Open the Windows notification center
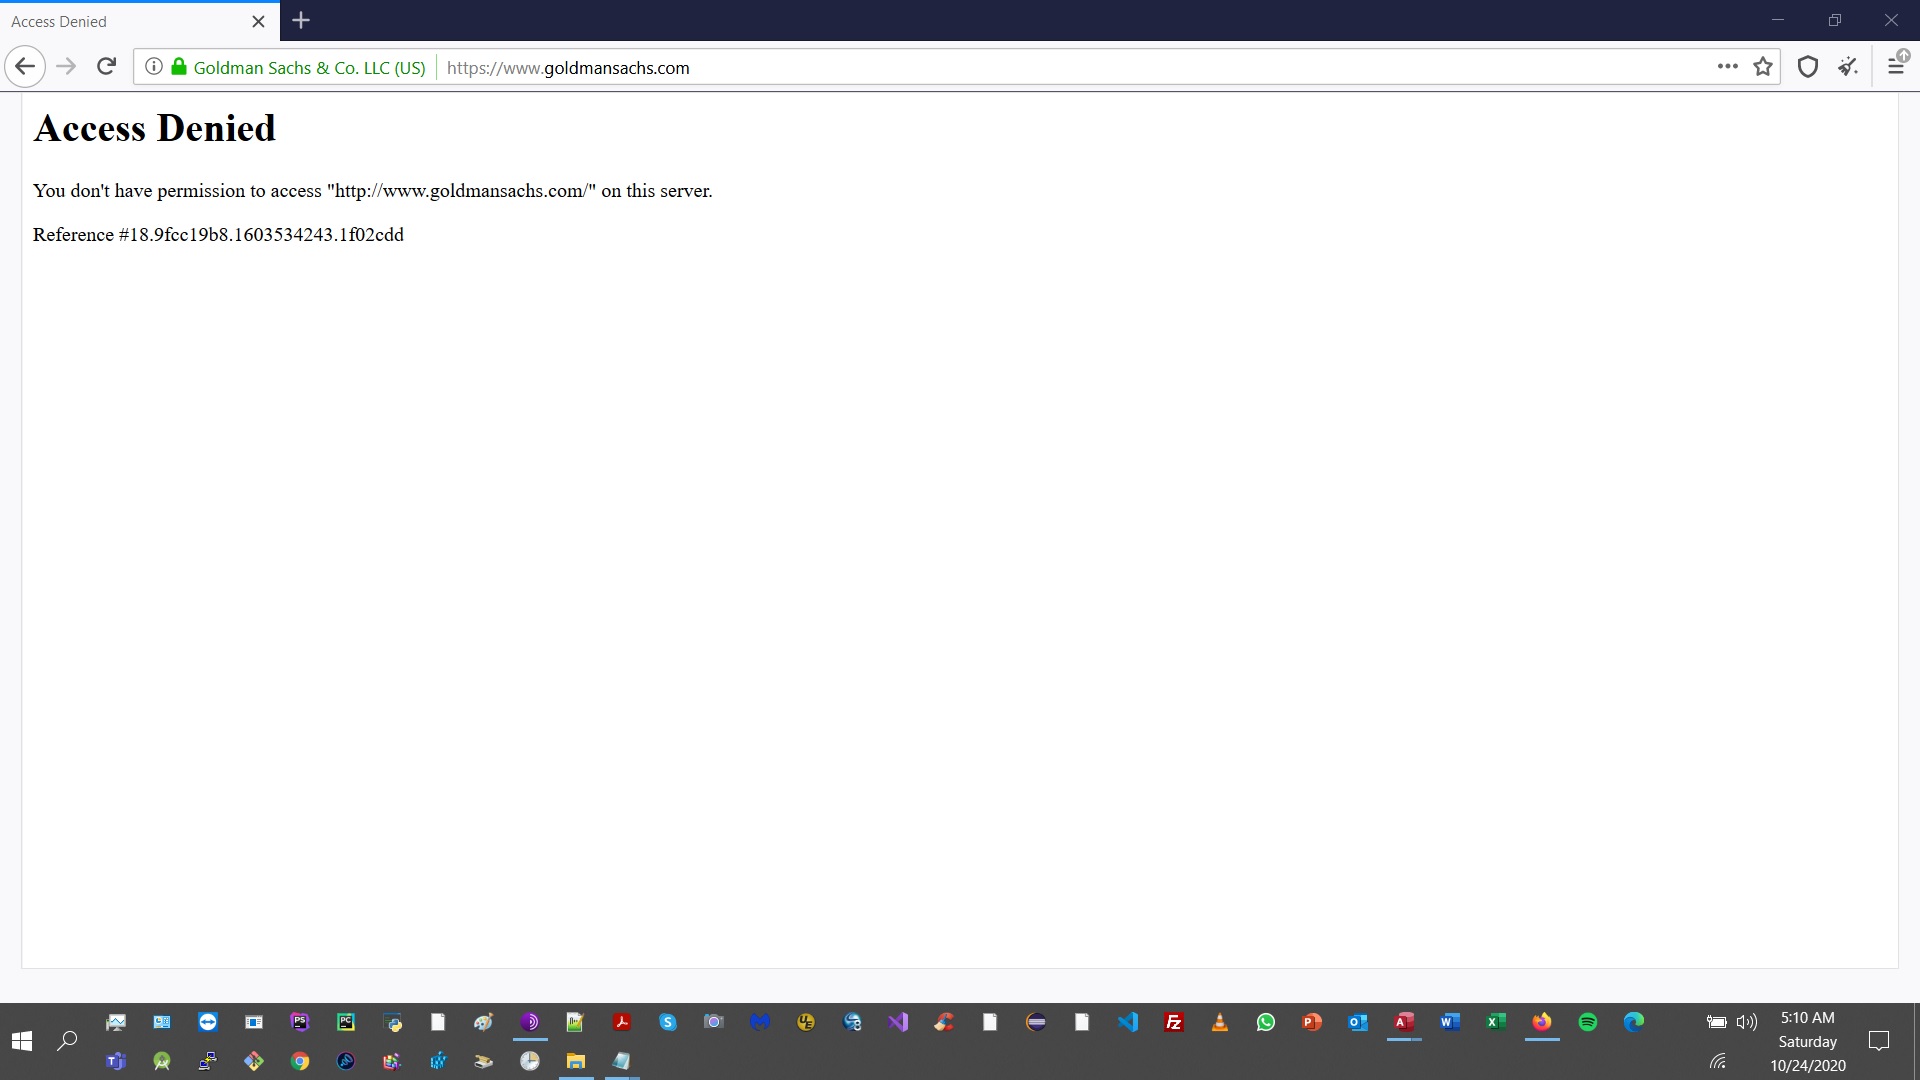This screenshot has height=1080, width=1920. pos(1879,1041)
